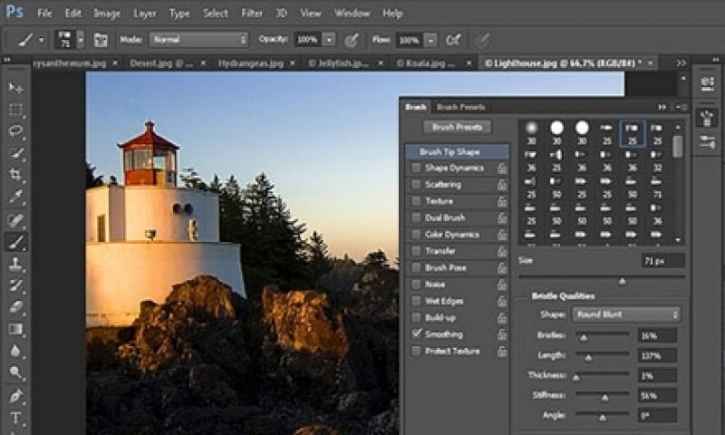725x435 pixels.
Task: Expand the Opacity percentage dropdown arrow
Action: pyautogui.click(x=329, y=40)
